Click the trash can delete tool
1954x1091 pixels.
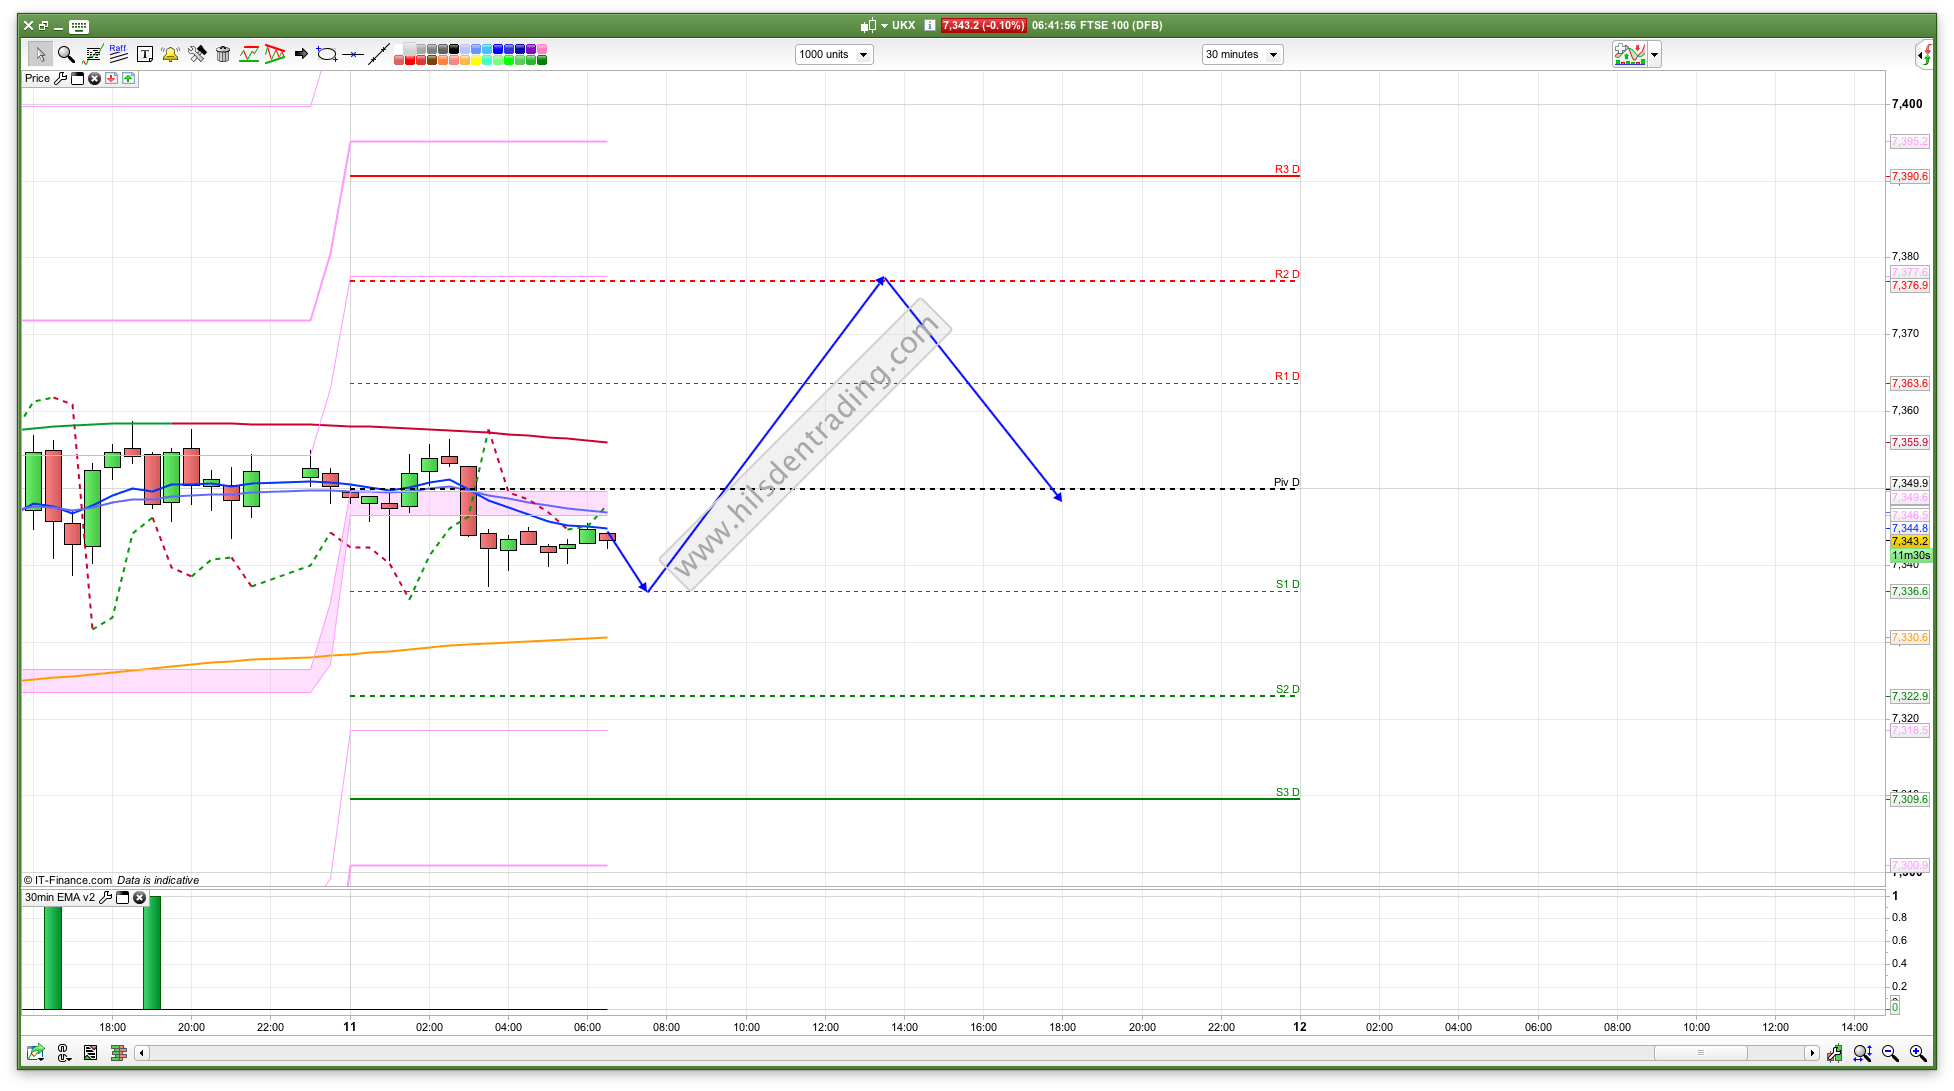(x=223, y=54)
